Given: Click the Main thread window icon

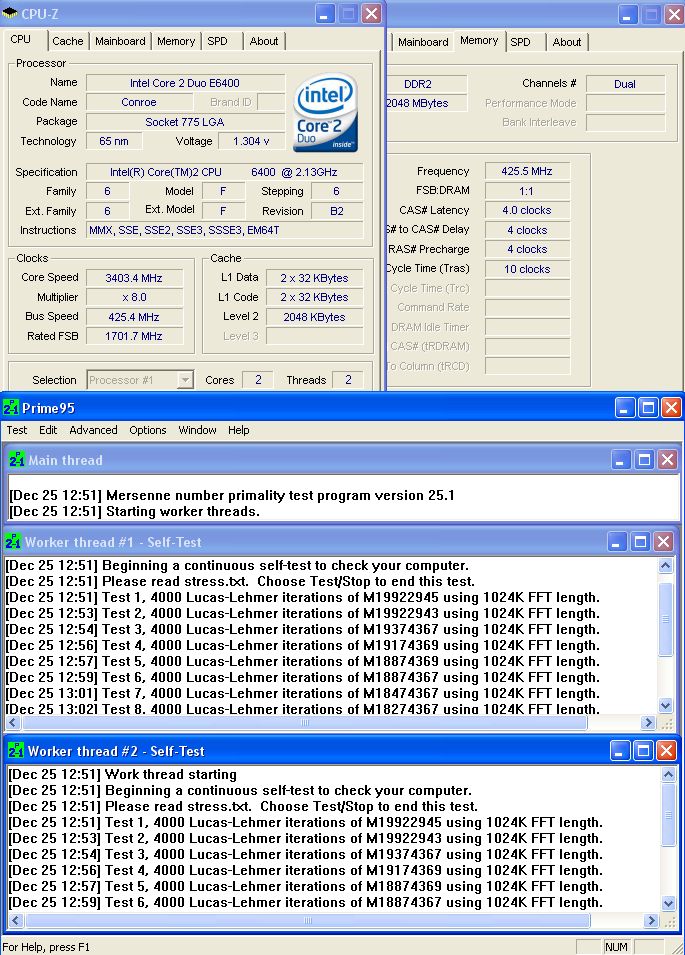Looking at the screenshot, I should tap(15, 460).
